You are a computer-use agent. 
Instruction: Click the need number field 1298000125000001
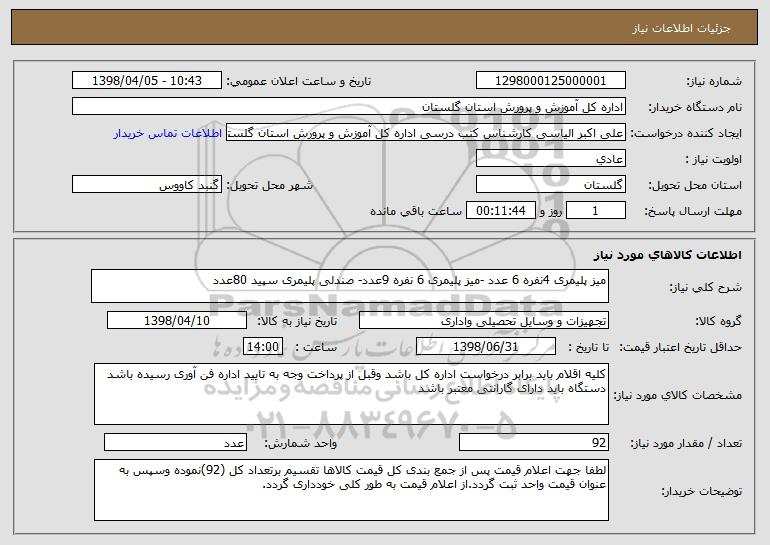550,80
